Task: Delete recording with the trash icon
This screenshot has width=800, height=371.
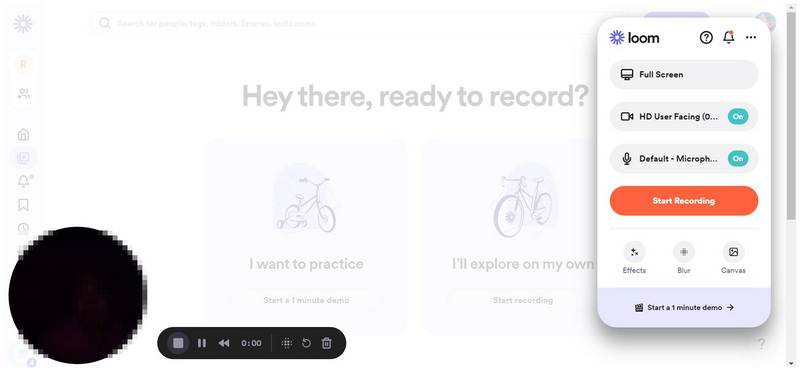Action: click(x=327, y=343)
